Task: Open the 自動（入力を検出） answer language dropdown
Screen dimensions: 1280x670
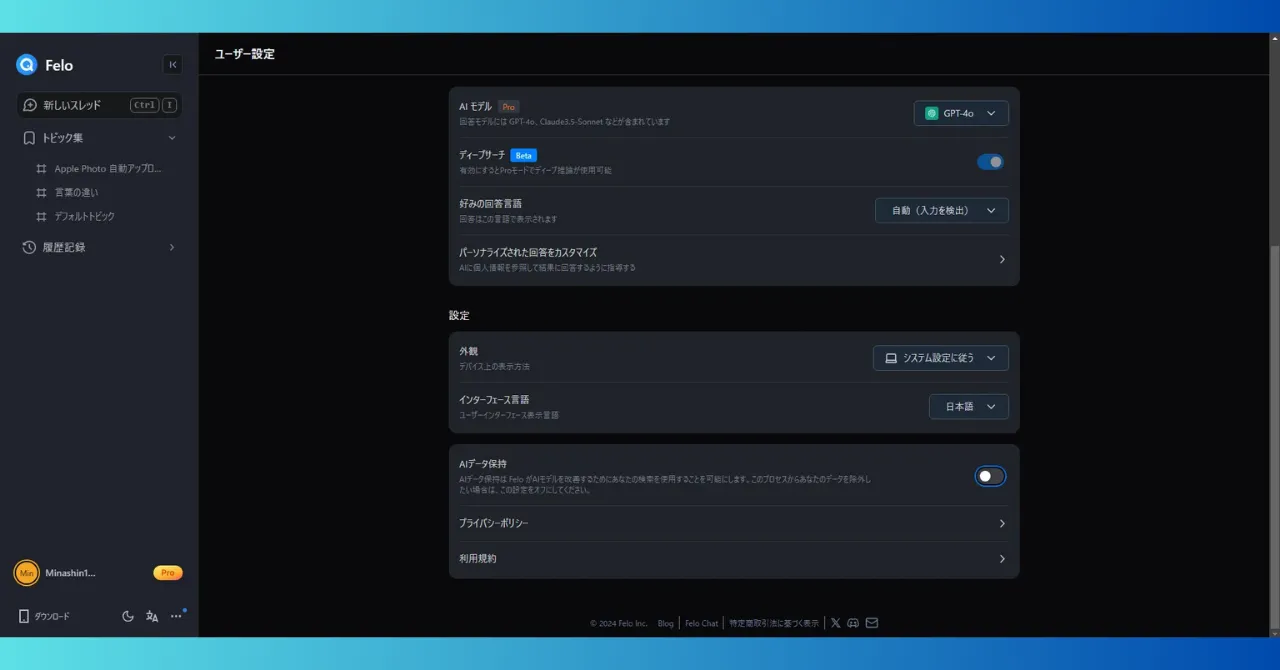Action: [x=941, y=211]
